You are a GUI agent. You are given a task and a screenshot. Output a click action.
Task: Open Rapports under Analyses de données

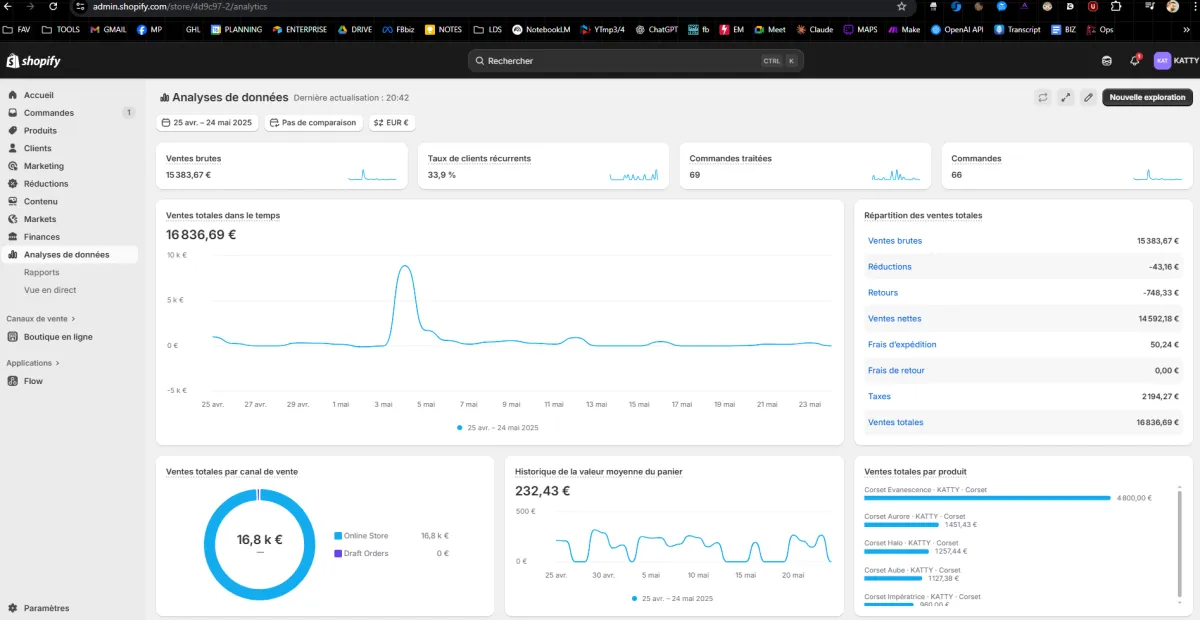[41, 272]
